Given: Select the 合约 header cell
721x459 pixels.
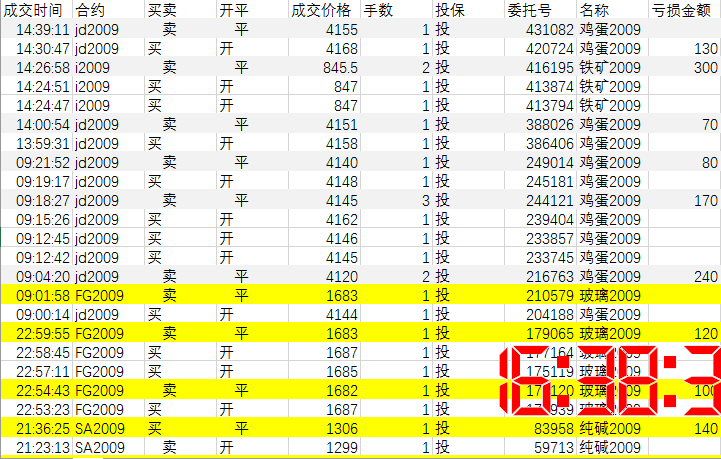Looking at the screenshot, I should coord(90,10).
